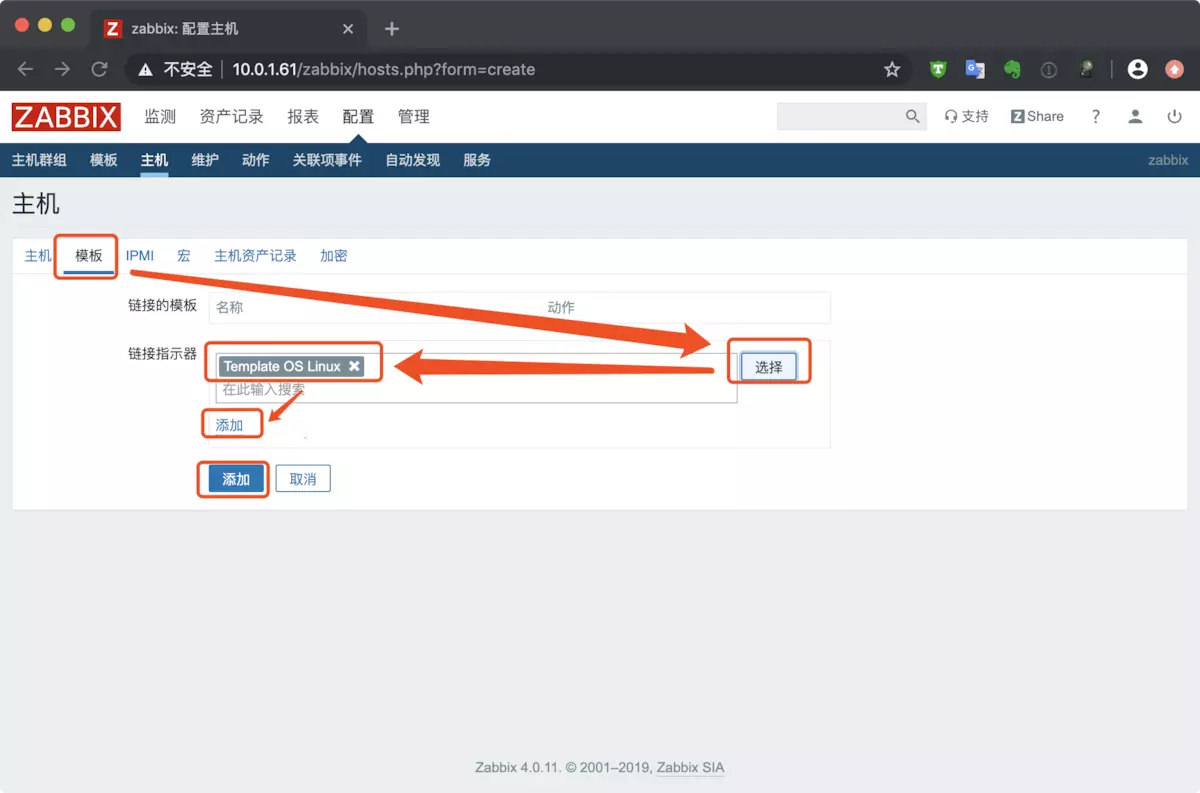1200x793 pixels.
Task: Click the zabbix server name text
Action: [x=1168, y=160]
